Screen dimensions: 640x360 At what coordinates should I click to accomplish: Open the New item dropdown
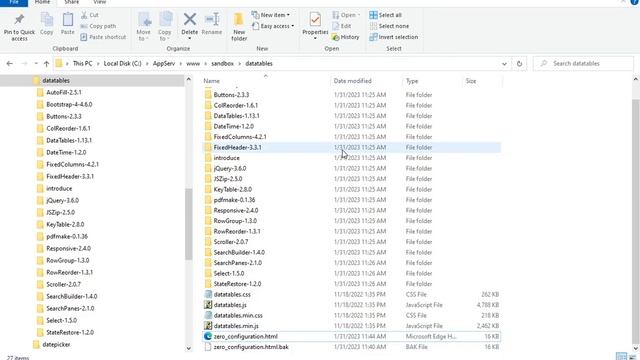coord(271,15)
